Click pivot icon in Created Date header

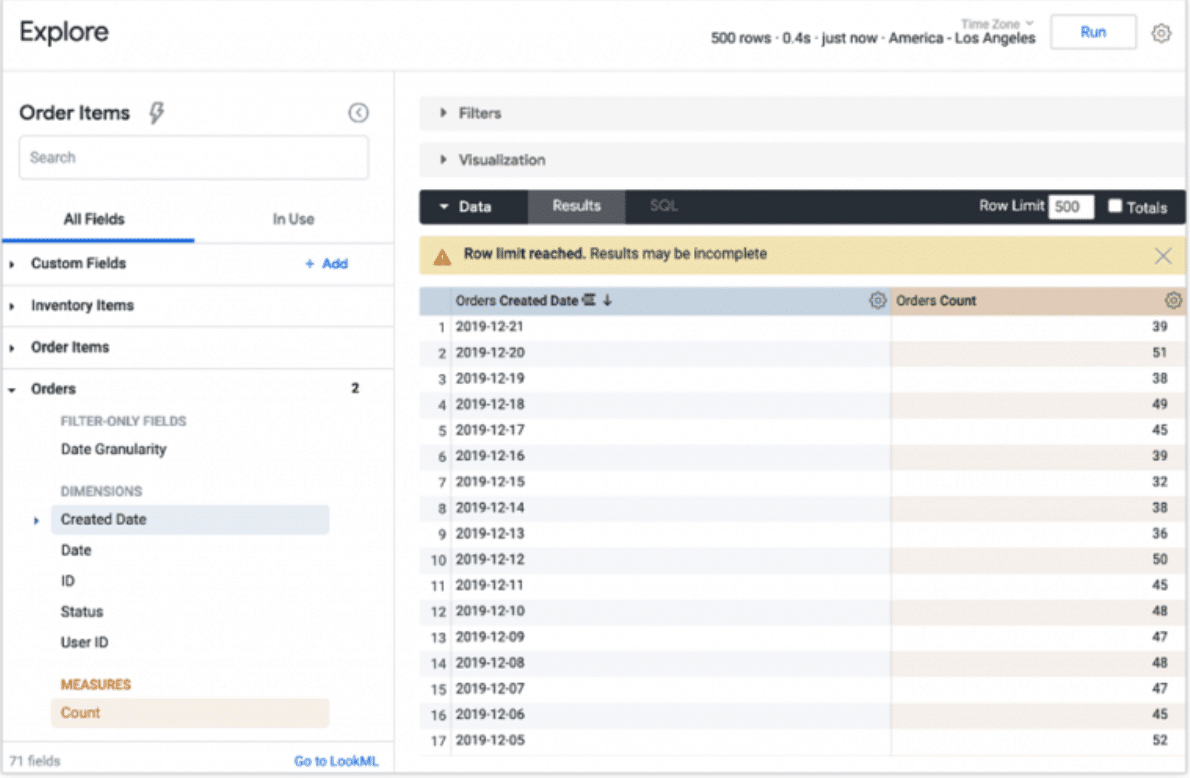point(589,301)
